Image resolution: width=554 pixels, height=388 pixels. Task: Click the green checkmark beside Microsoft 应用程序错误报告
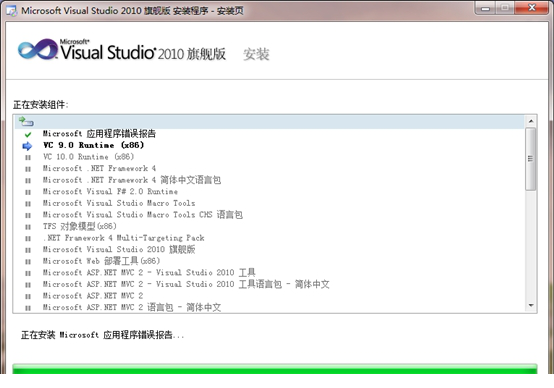(28, 135)
